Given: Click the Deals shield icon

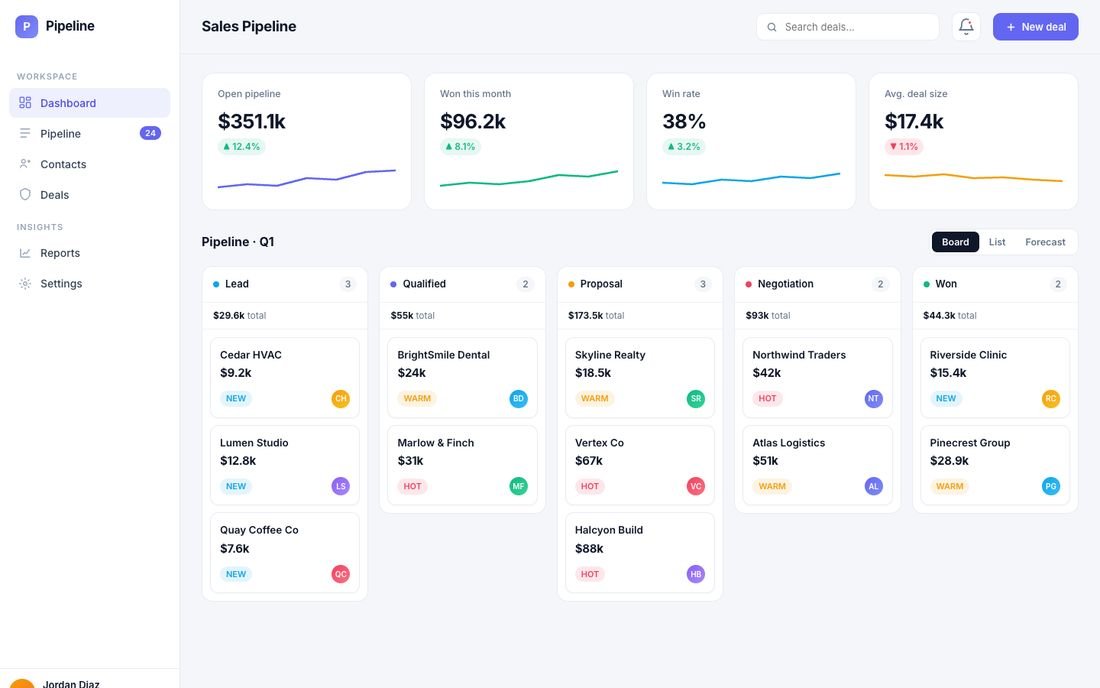Looking at the screenshot, I should [x=25, y=194].
